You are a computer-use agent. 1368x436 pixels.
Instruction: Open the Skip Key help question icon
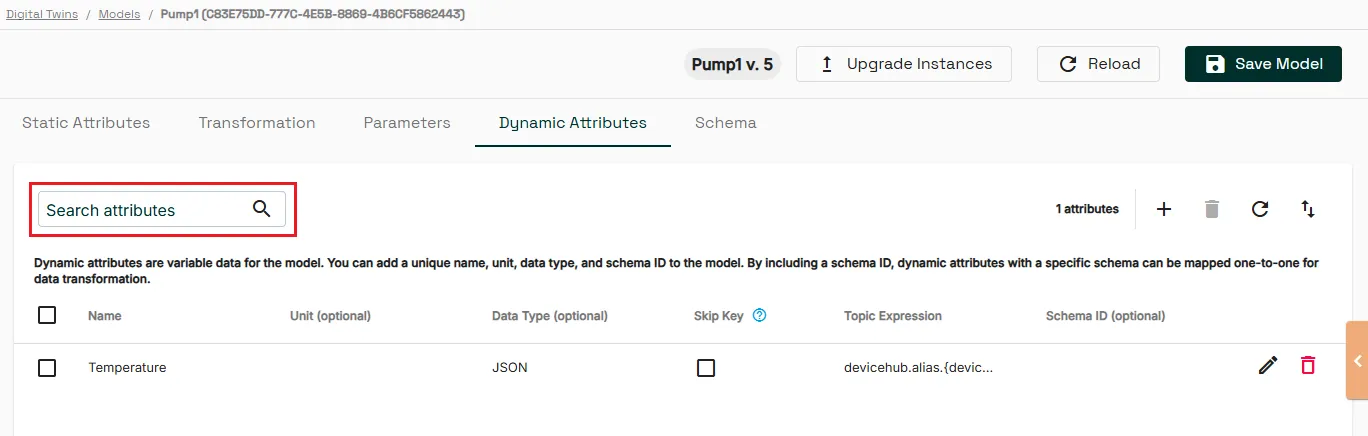tap(759, 315)
